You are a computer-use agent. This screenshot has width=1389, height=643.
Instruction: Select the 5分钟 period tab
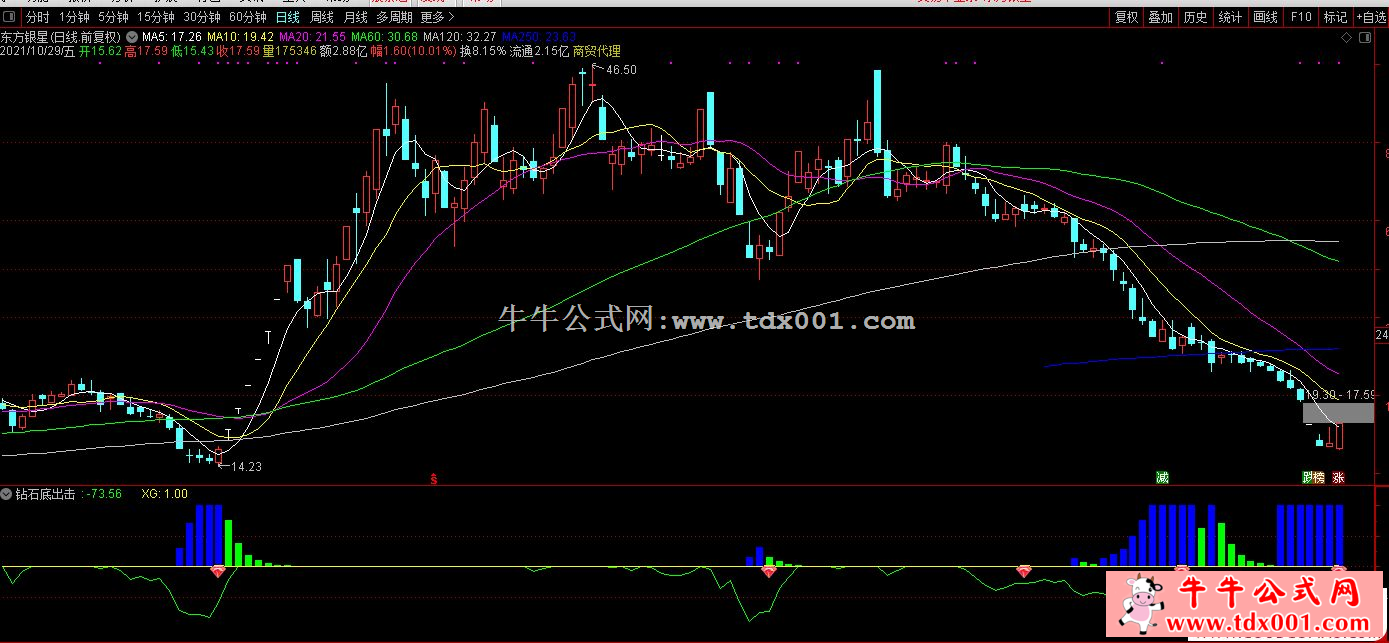(113, 17)
